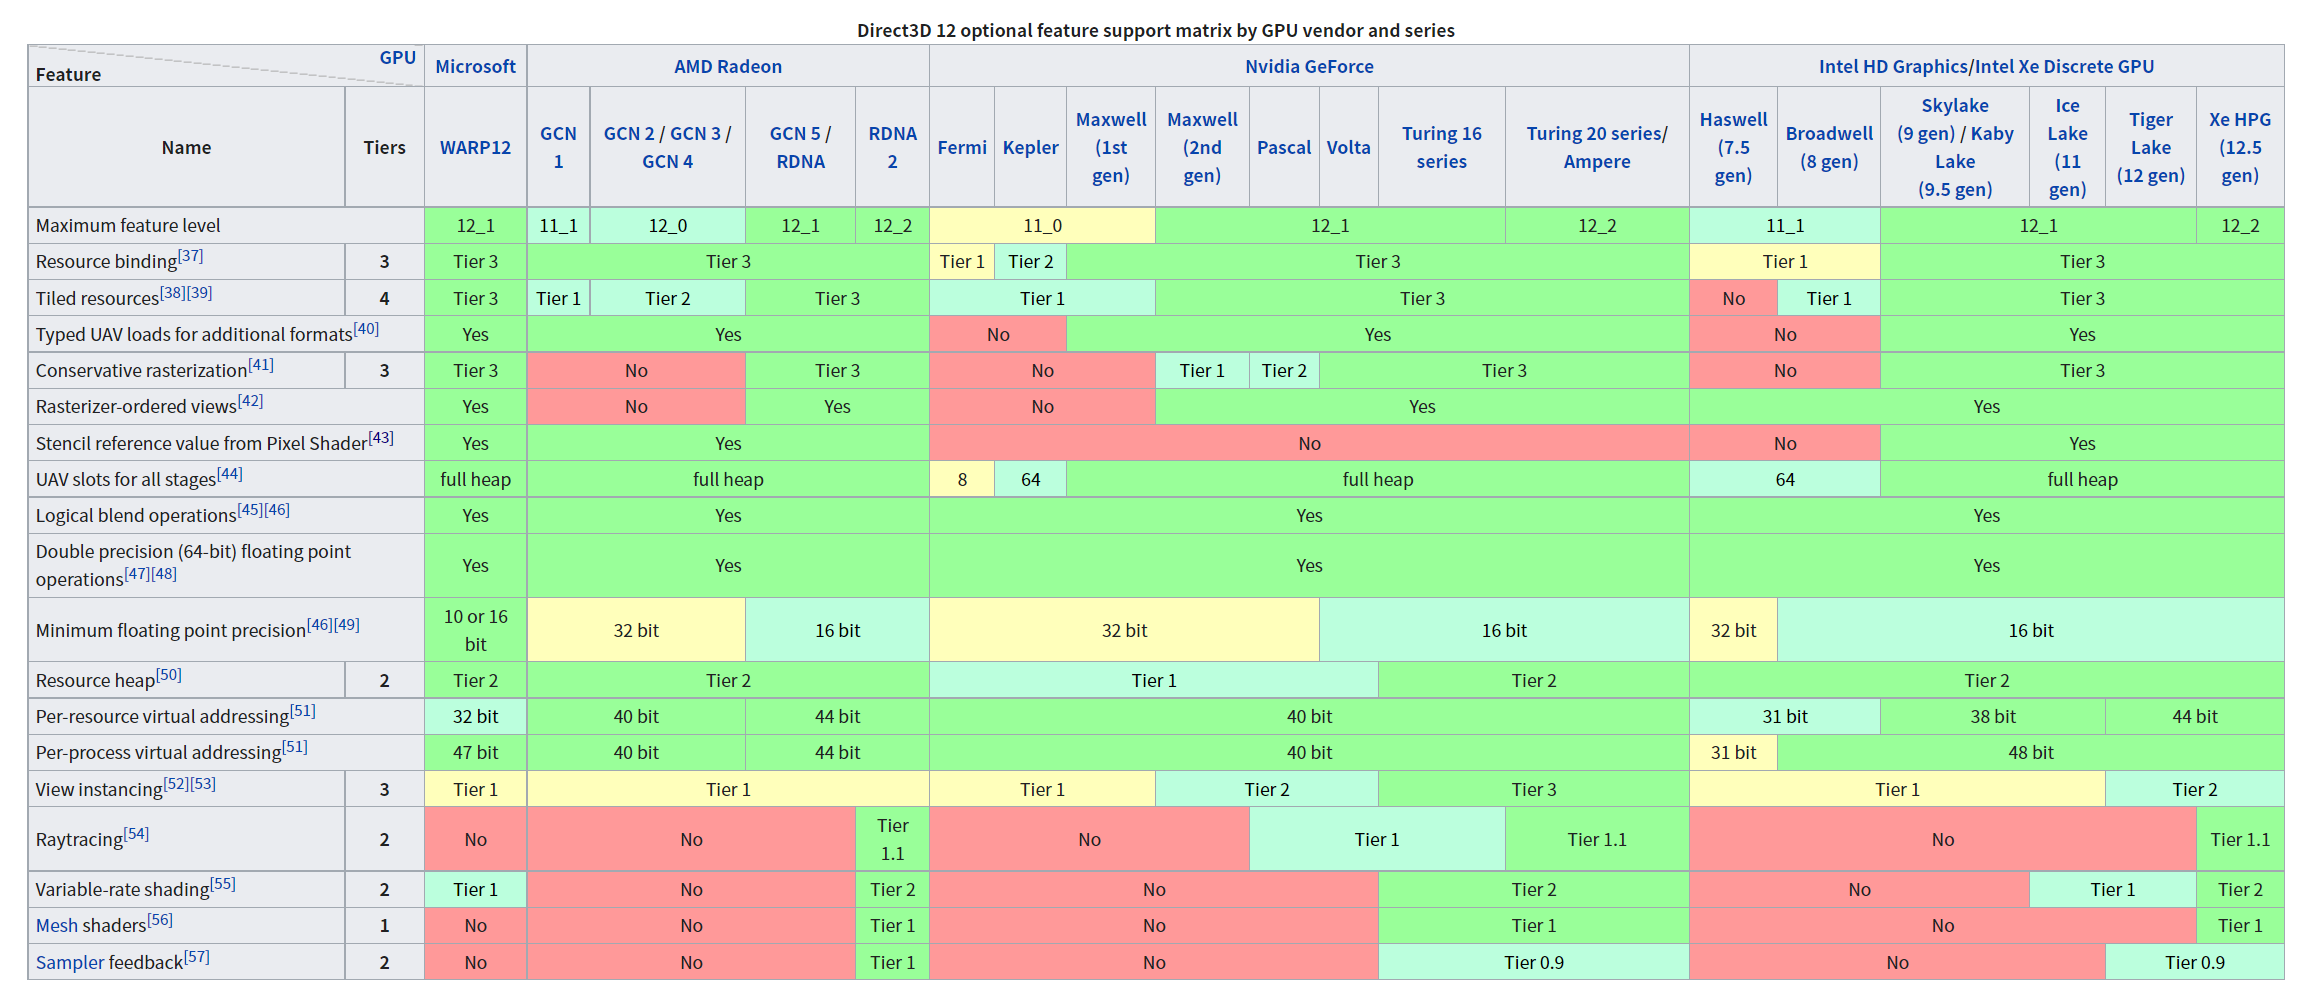Screen dimensions: 2310x1006
Task: Open the Mesh shaders feature link
Action: click(56, 925)
